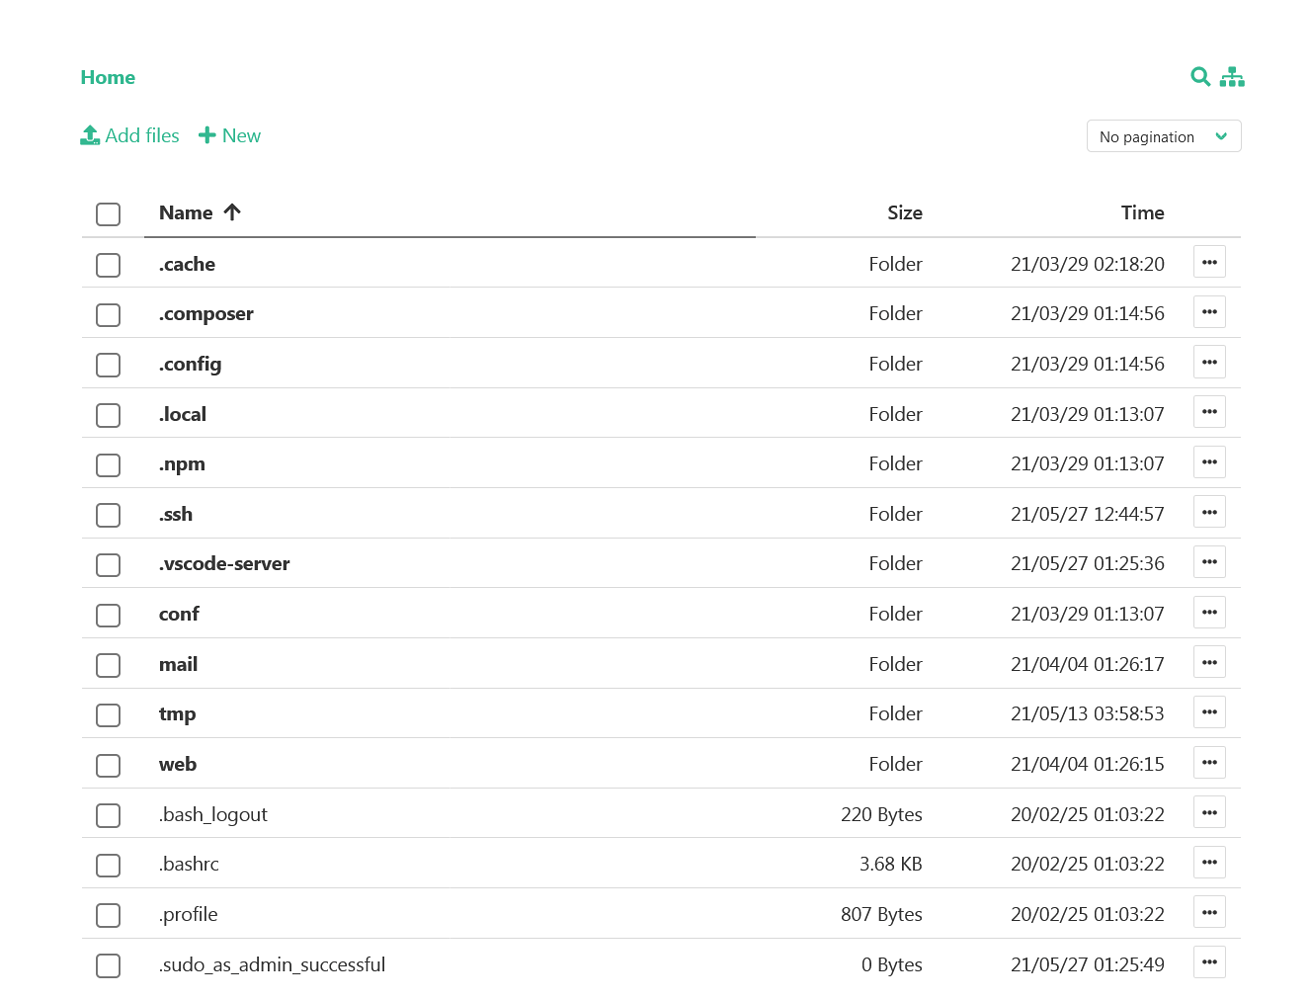The image size is (1310, 1000).
Task: Select the checkbox for the mail folder
Action: click(107, 665)
